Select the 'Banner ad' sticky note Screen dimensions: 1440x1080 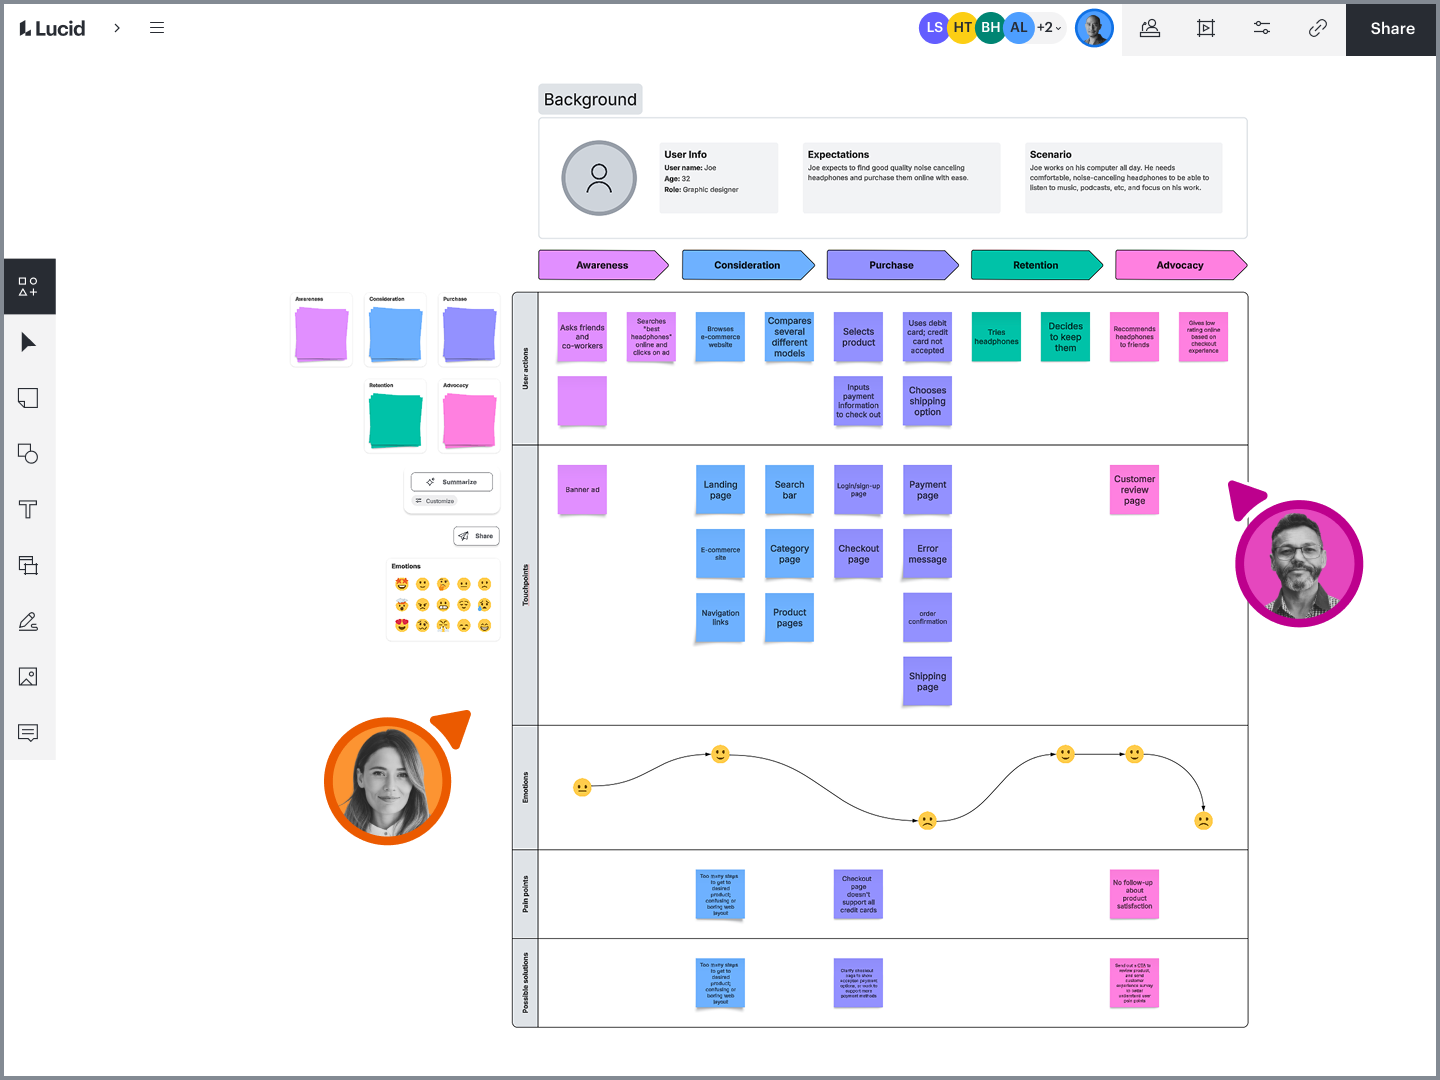582,490
